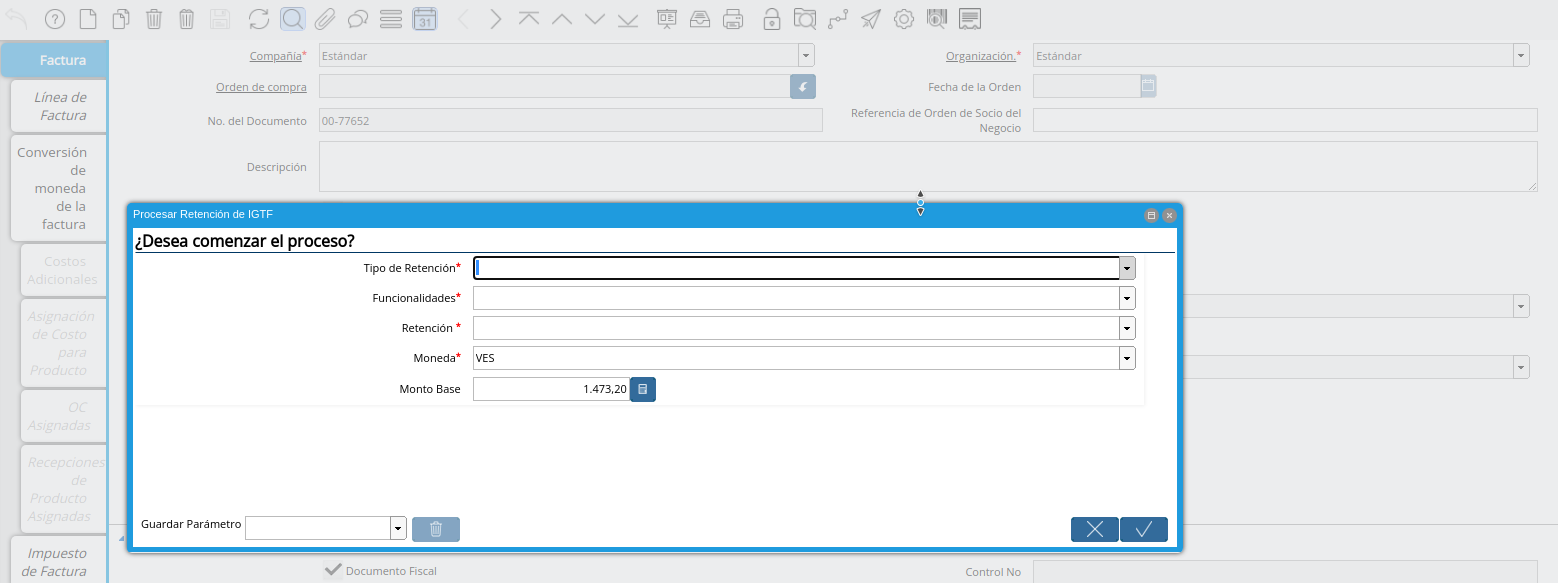Click Referencia de Orden de Socio field
Screen dimensions: 1558x583
tap(1285, 120)
